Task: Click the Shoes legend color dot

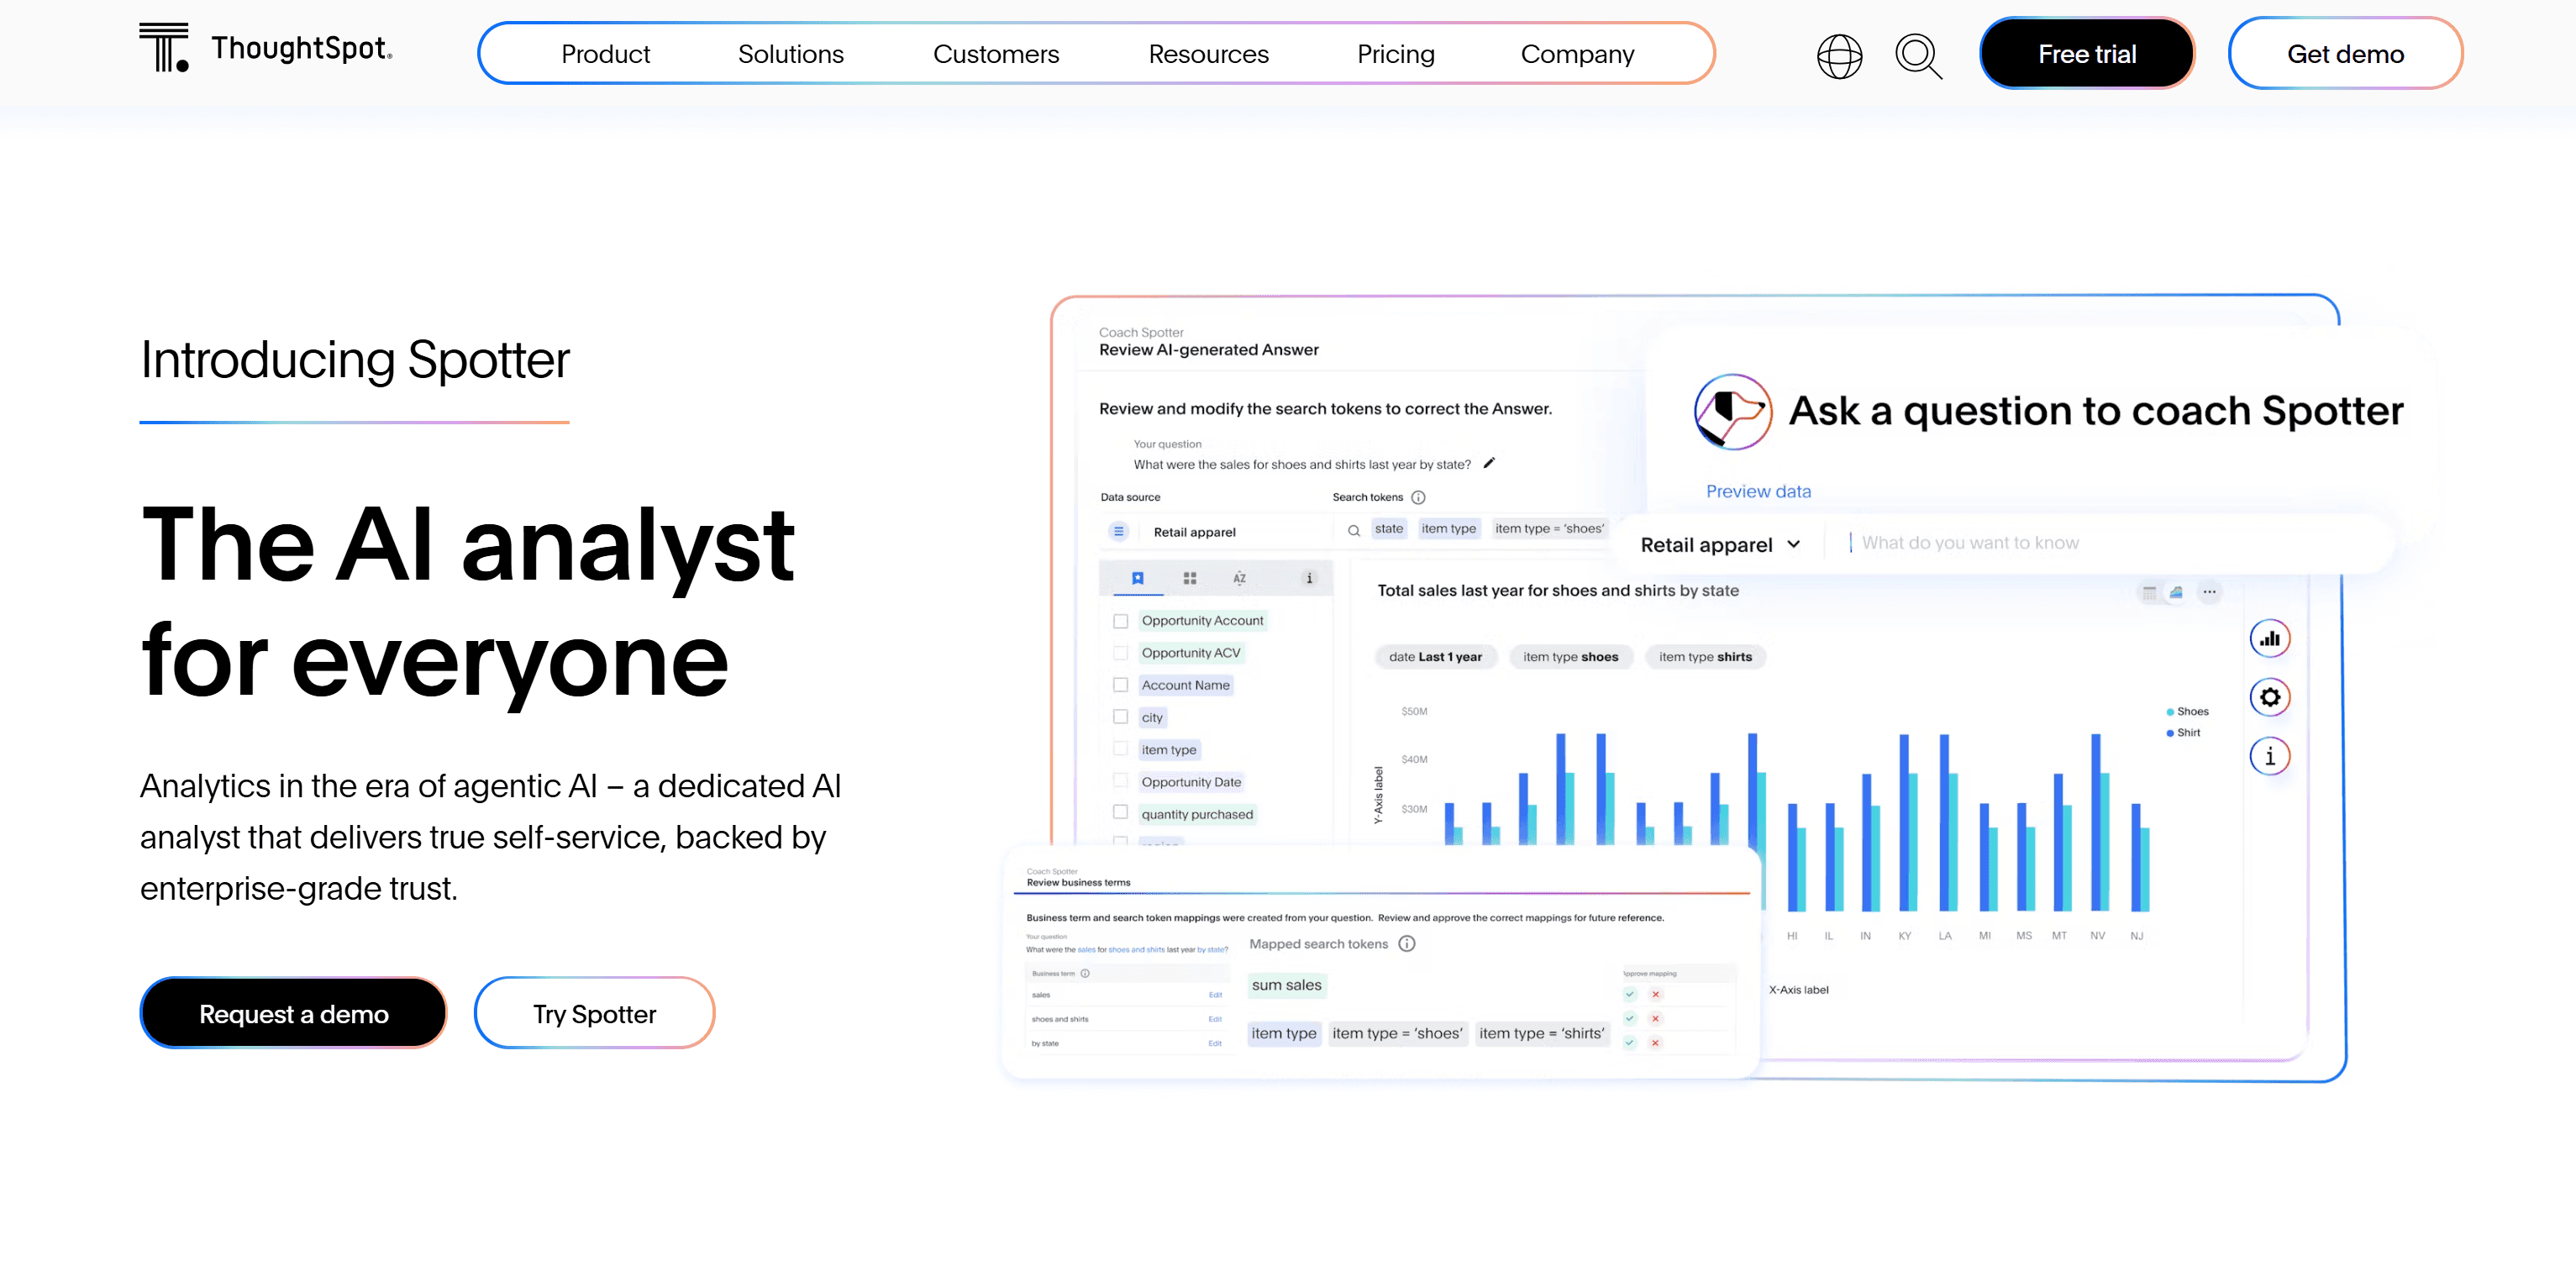Action: point(2170,712)
